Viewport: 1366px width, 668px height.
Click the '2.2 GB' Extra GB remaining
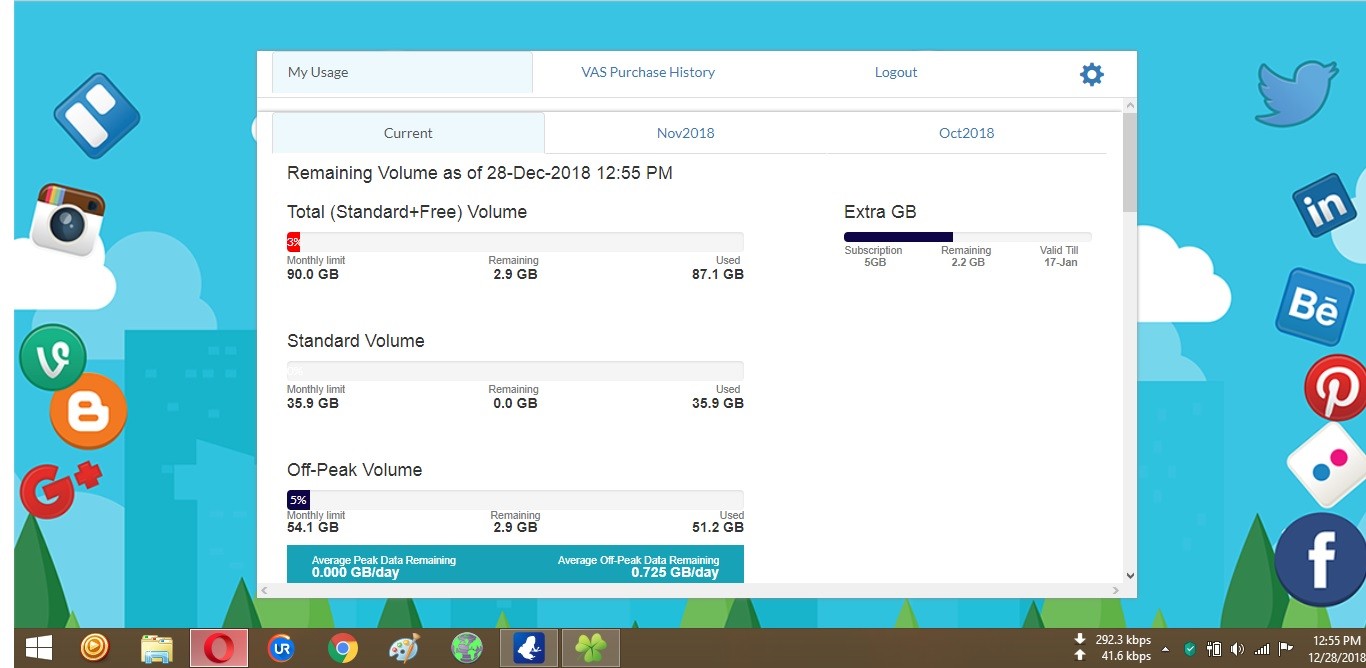[968, 262]
